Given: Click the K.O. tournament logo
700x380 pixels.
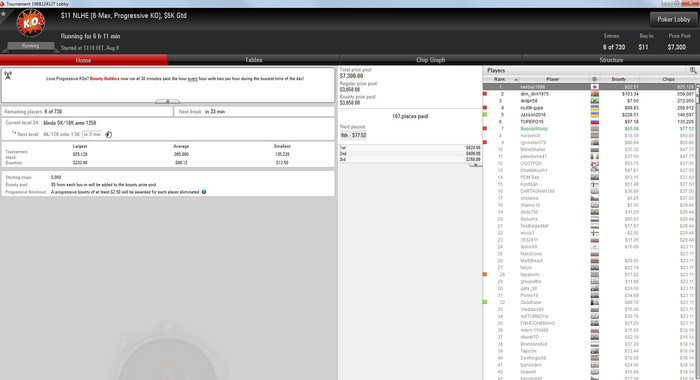Looking at the screenshot, I should point(30,23).
